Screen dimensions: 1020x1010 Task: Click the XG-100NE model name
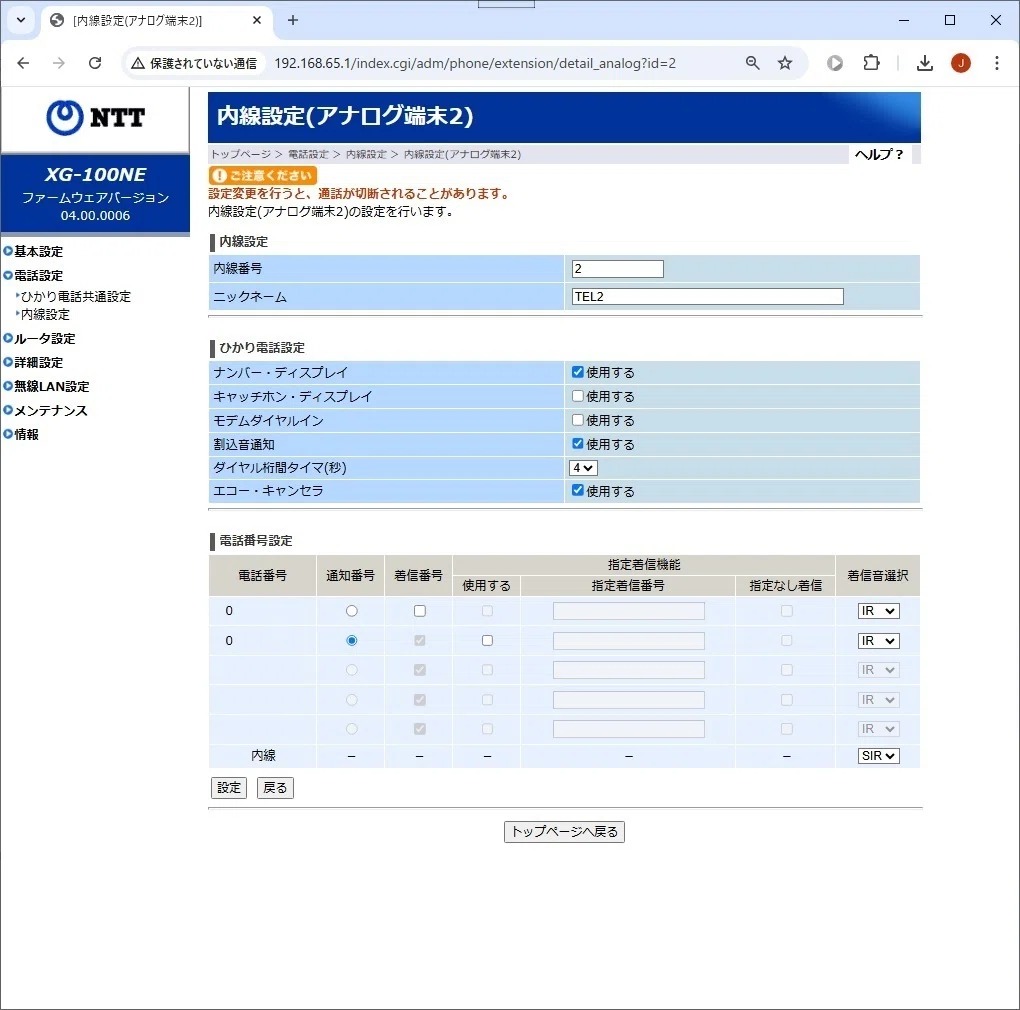click(96, 174)
